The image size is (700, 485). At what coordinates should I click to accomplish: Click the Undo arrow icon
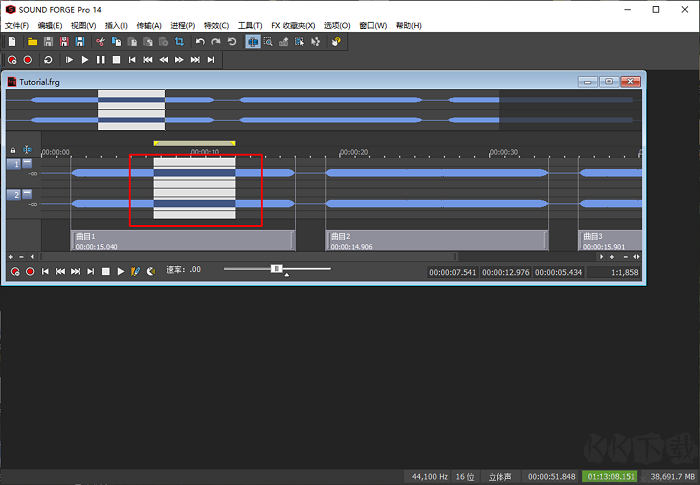tap(200, 42)
